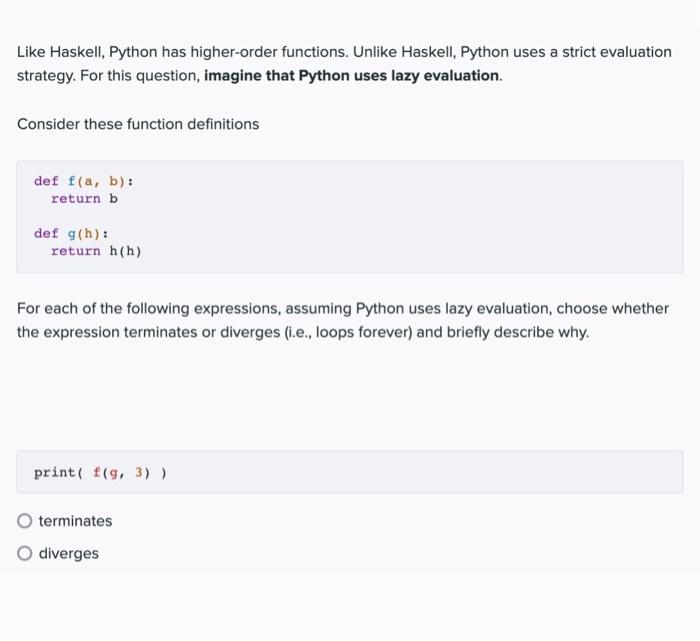Click the 'For each of the following expressions' paragraph
This screenshot has width=700, height=641.
pos(343,320)
